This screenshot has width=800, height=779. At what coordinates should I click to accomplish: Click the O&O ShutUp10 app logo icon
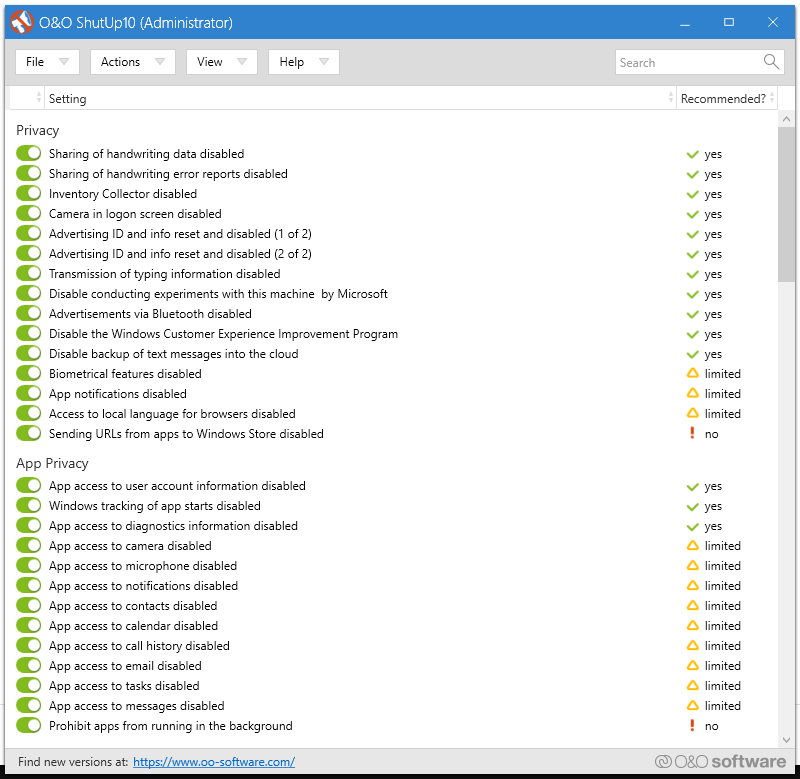point(21,22)
